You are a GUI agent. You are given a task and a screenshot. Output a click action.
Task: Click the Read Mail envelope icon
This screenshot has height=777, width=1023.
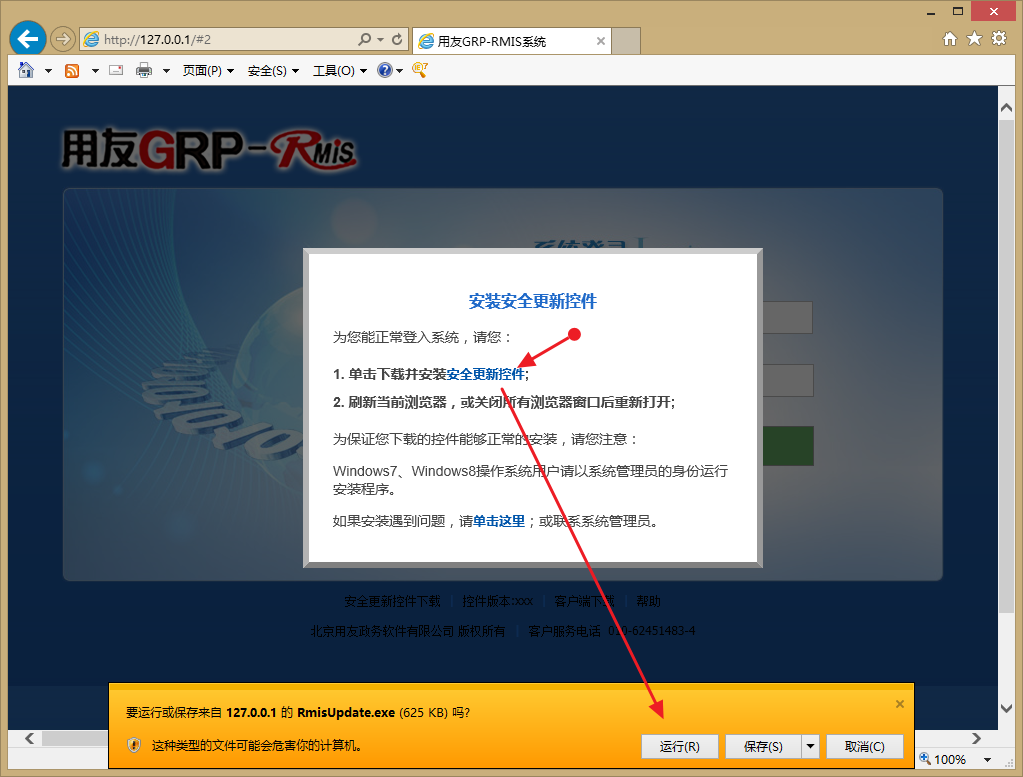116,70
